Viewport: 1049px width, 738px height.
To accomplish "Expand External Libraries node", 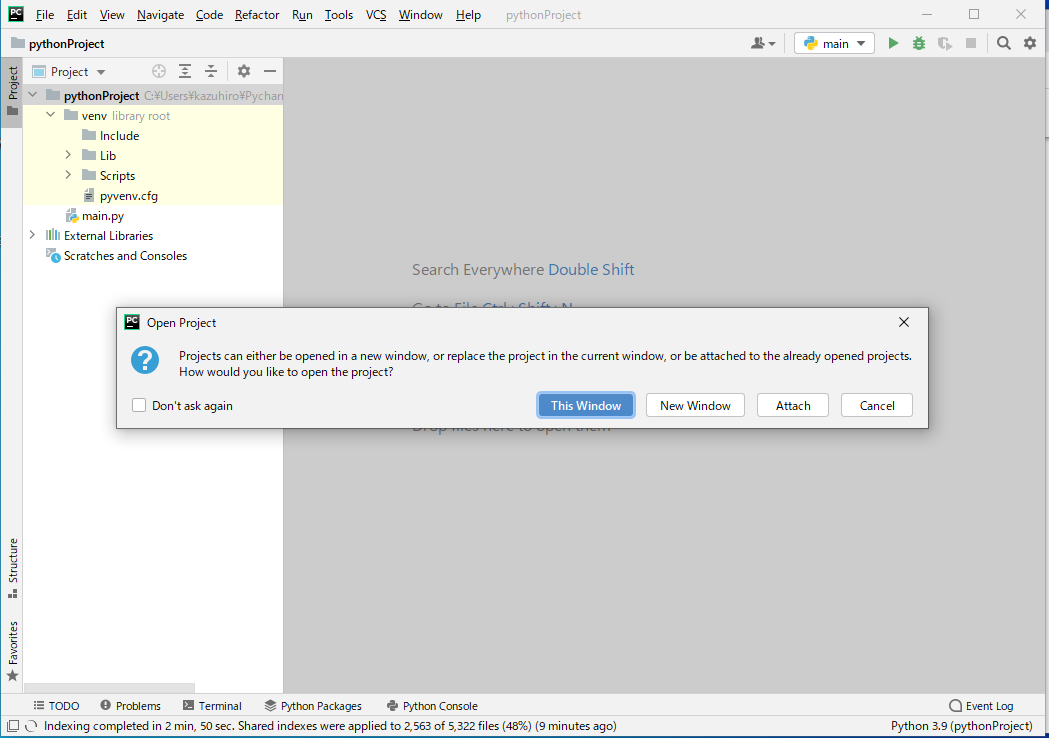I will pos(32,235).
